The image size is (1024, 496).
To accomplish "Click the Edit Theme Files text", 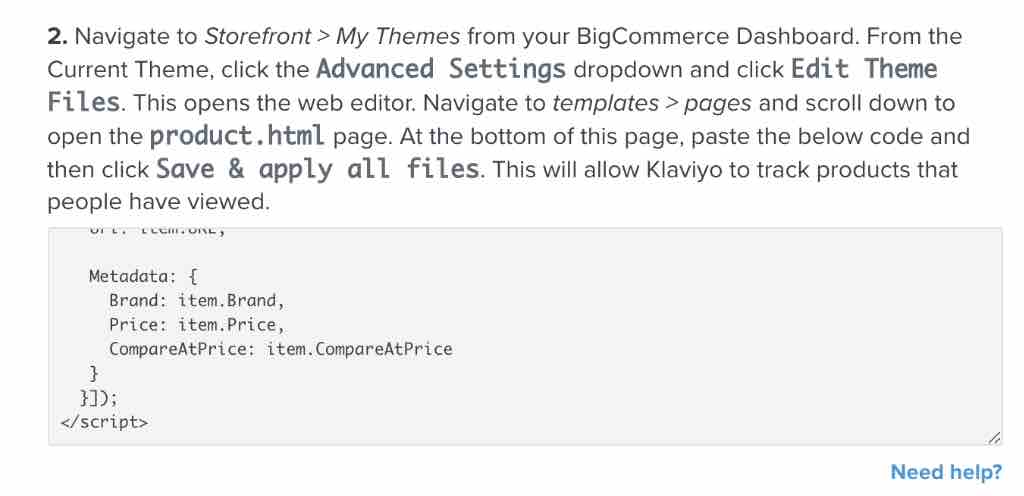I will (864, 70).
